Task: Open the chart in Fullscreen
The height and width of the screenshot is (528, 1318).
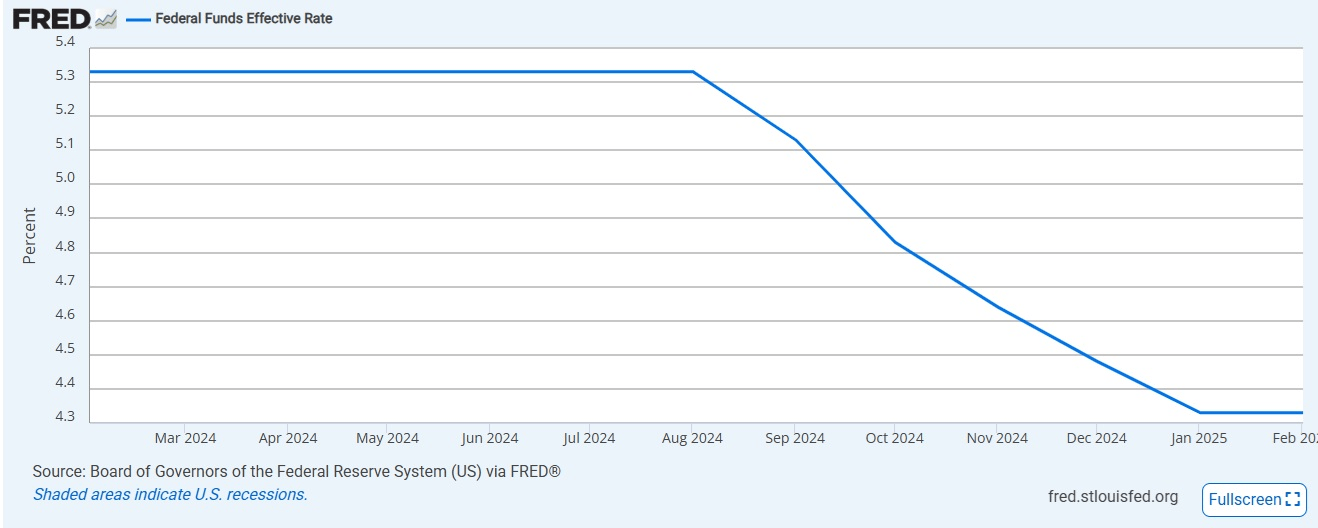Action: pos(1254,499)
